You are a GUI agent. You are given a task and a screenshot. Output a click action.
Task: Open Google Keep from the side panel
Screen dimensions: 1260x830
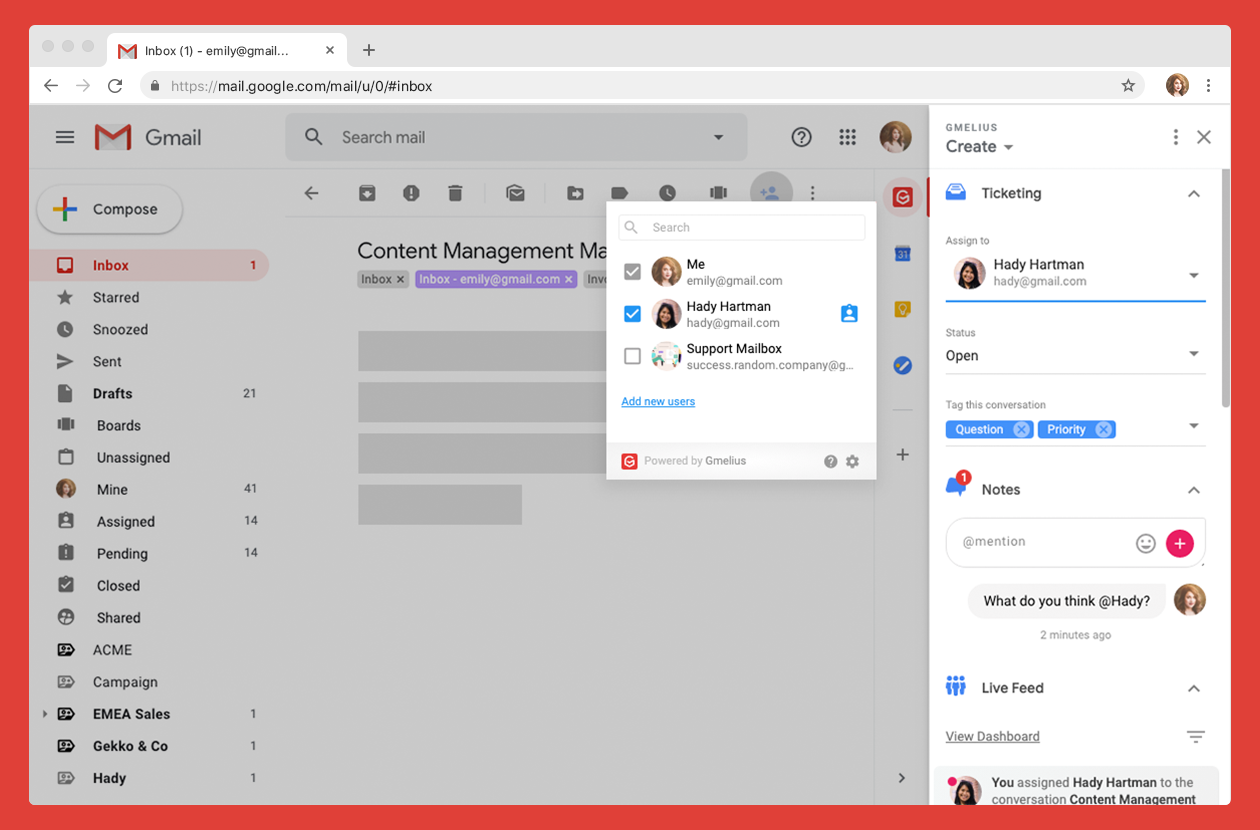pyautogui.click(x=902, y=310)
